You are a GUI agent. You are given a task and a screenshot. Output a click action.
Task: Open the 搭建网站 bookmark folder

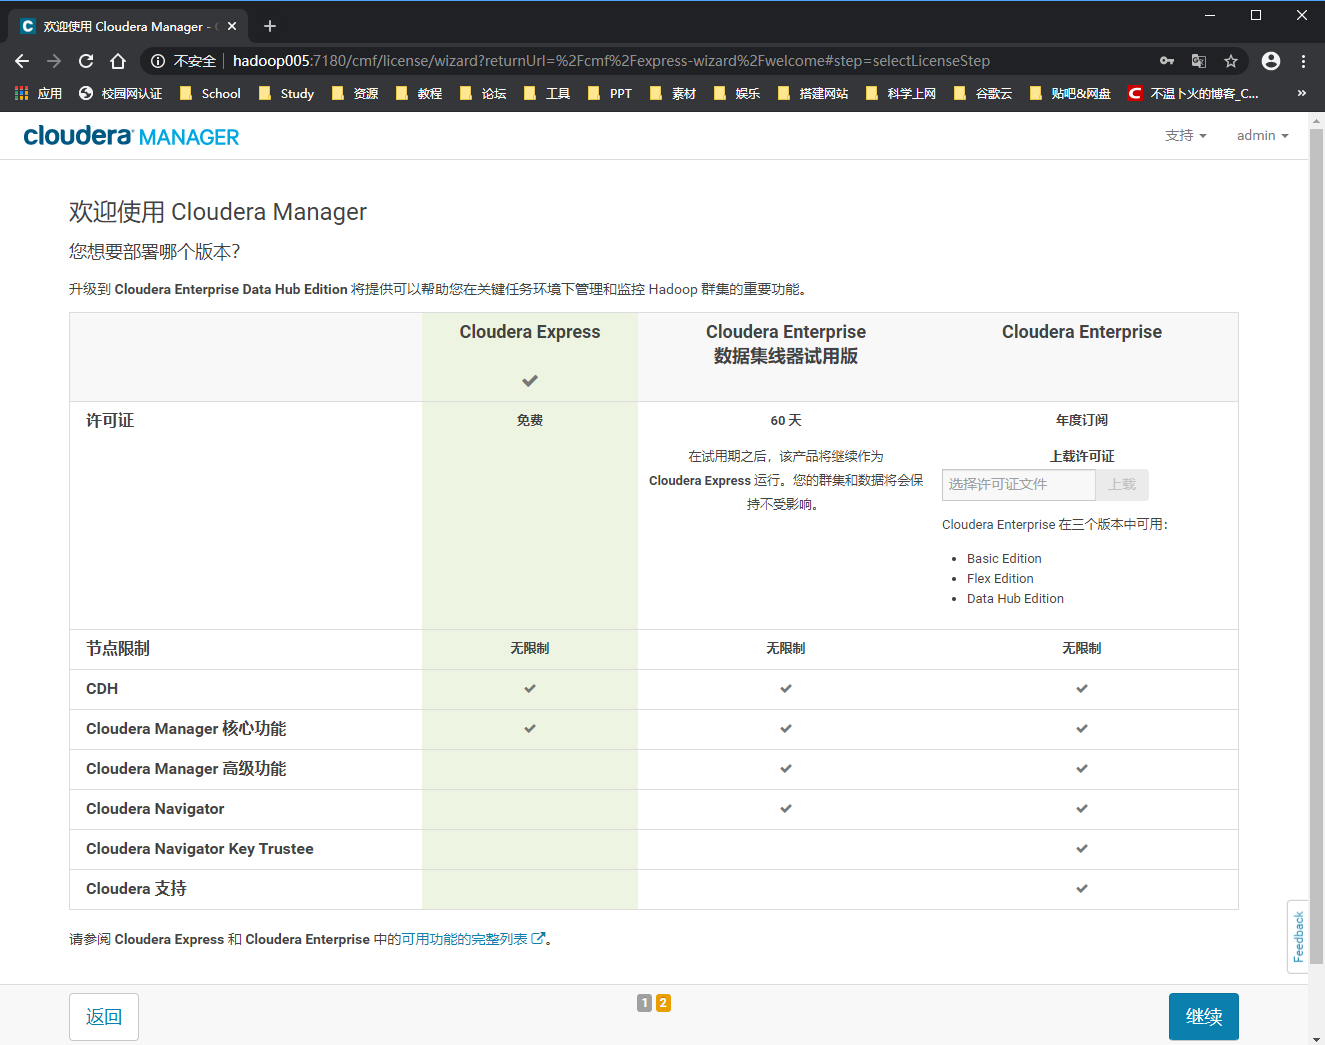813,93
